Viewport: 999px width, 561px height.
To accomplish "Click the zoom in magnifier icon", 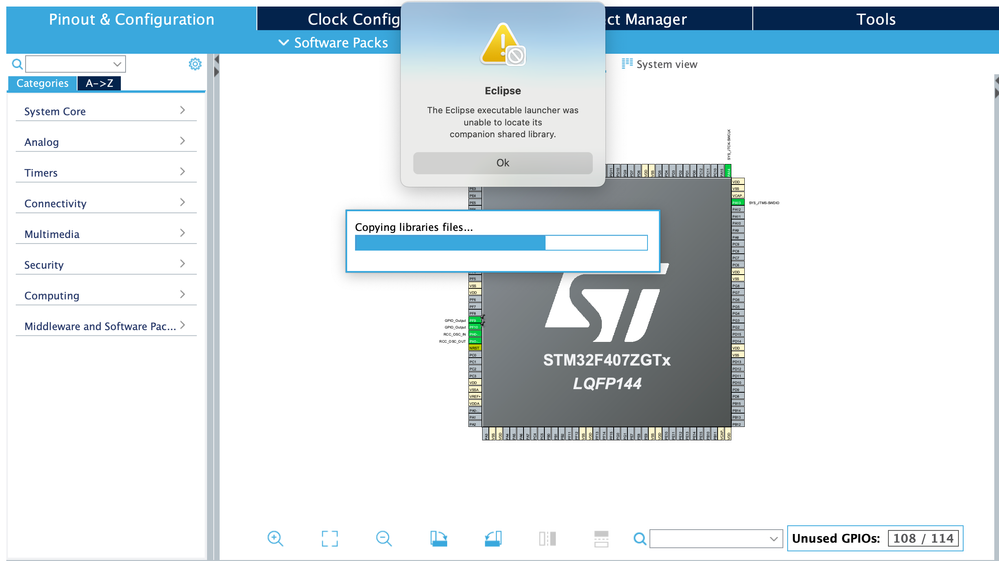I will click(275, 539).
